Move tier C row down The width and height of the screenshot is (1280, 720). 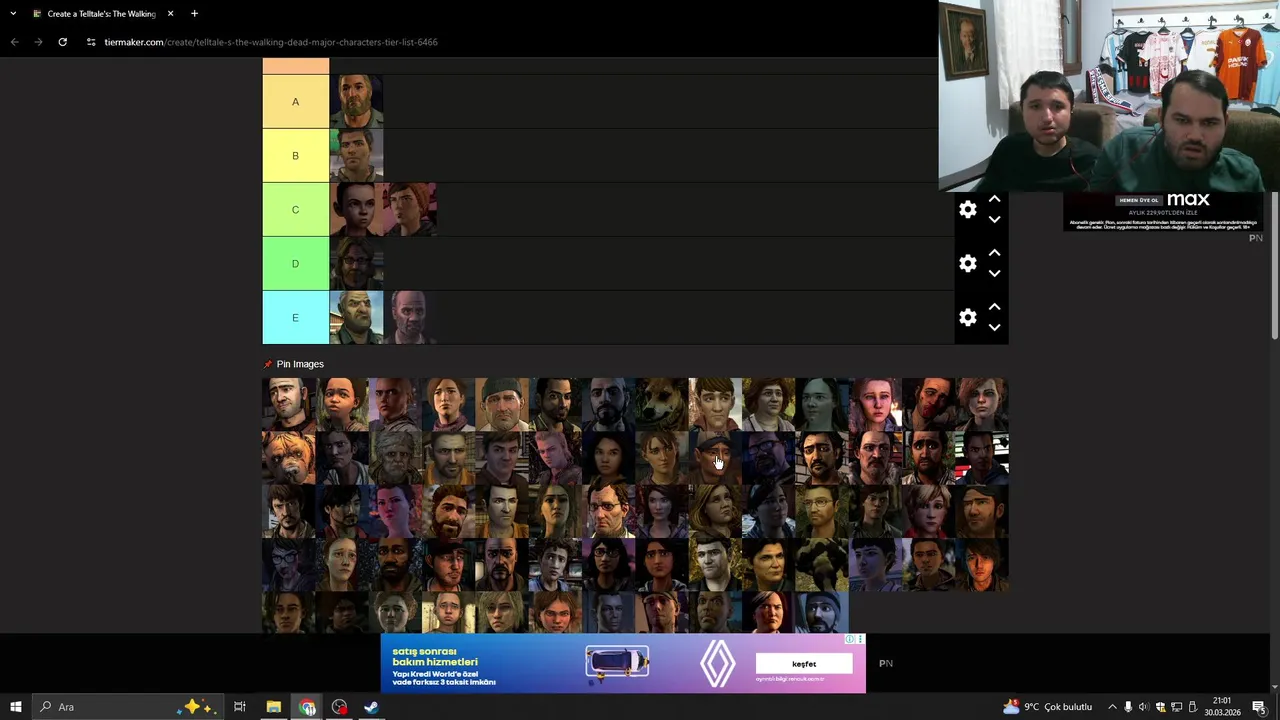tap(994, 220)
